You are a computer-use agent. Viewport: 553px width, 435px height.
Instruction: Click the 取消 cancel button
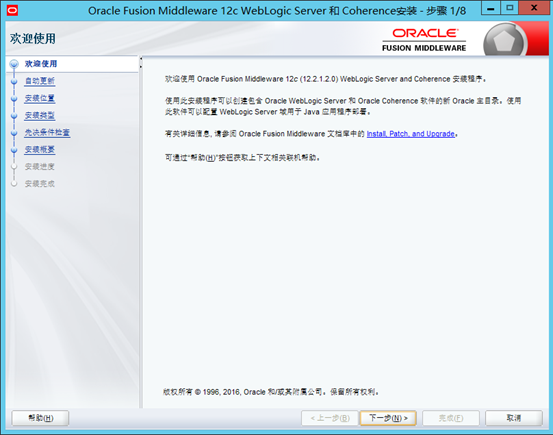(x=514, y=418)
